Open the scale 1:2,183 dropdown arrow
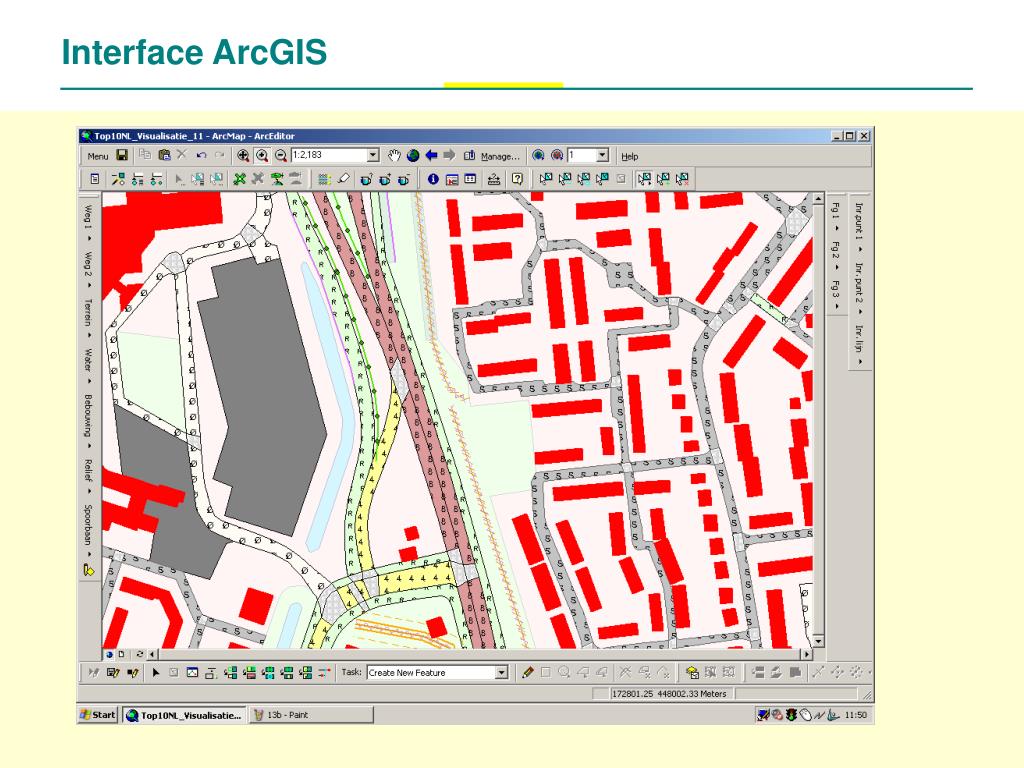Viewport: 1024px width, 768px height. click(373, 155)
